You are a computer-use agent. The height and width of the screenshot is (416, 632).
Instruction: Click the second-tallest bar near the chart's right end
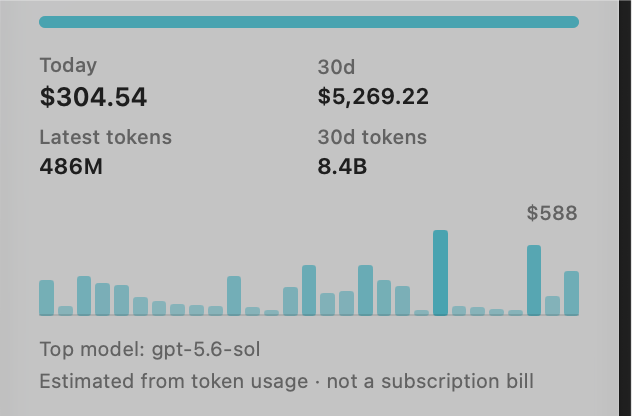[x=534, y=280]
